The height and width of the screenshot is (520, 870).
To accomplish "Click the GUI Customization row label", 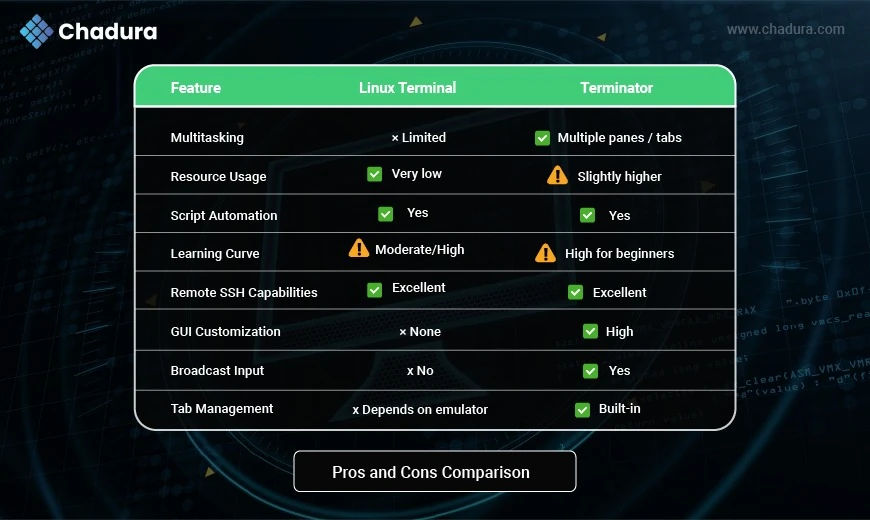I will coord(225,331).
